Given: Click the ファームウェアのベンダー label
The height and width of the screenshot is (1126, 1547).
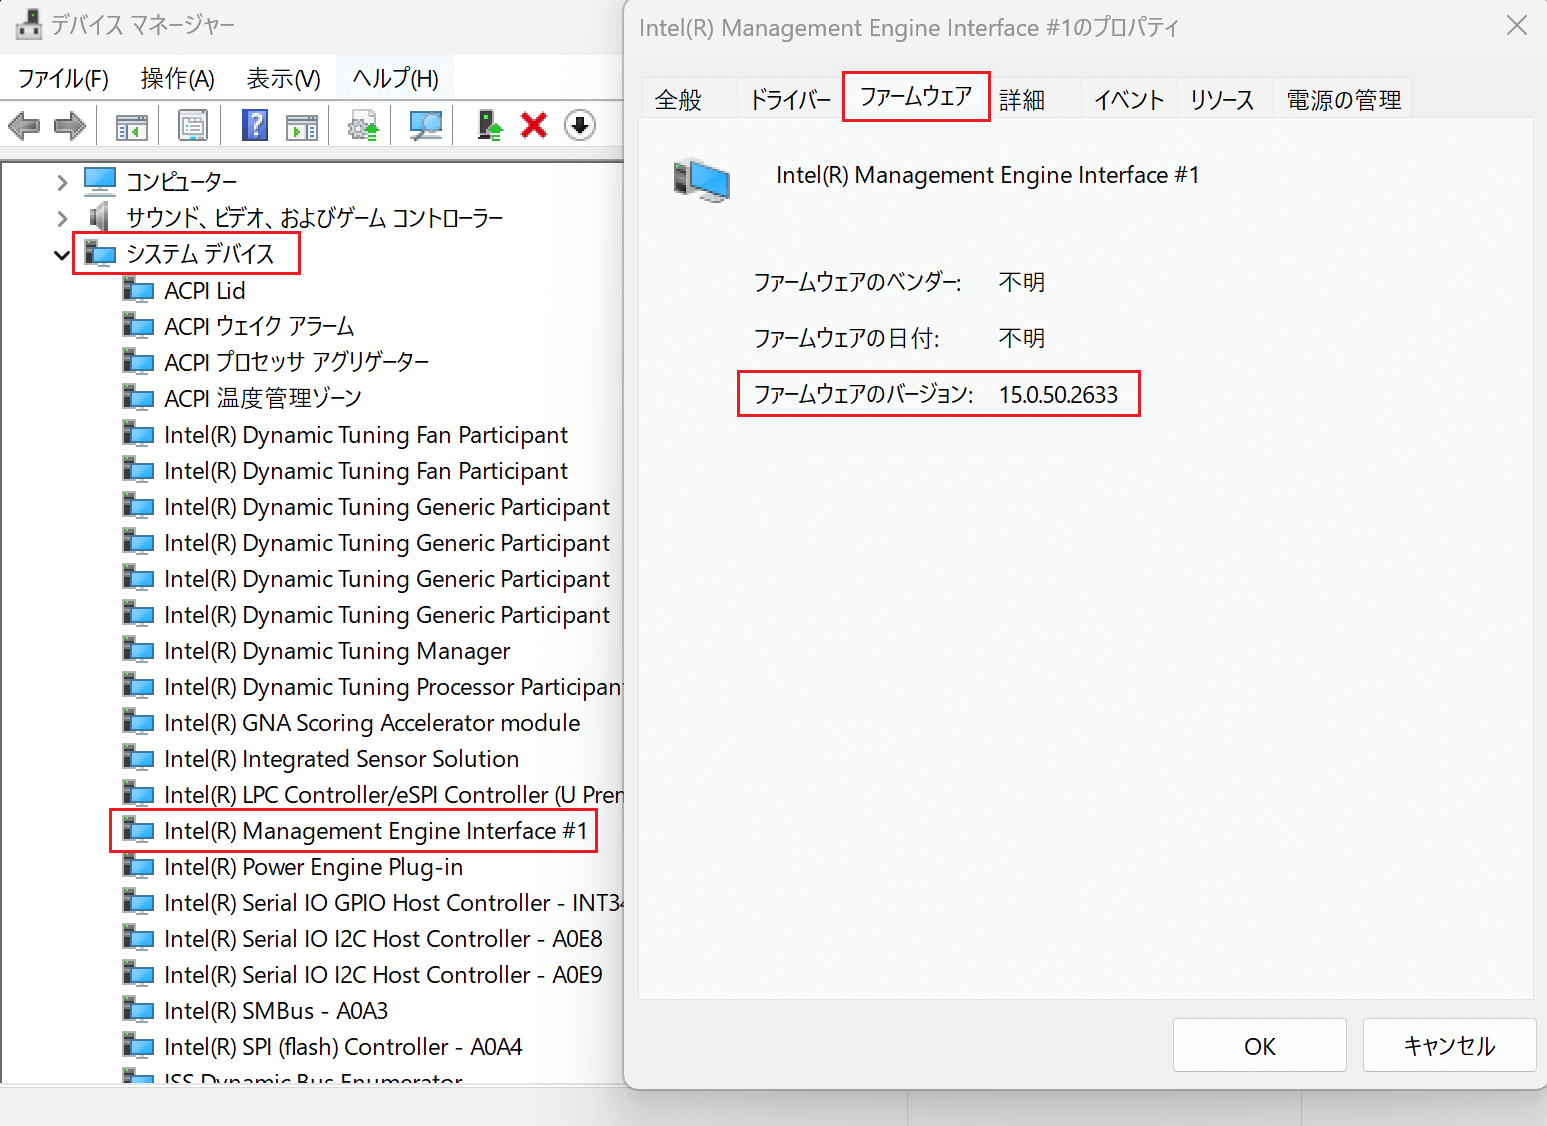Looking at the screenshot, I should (857, 282).
